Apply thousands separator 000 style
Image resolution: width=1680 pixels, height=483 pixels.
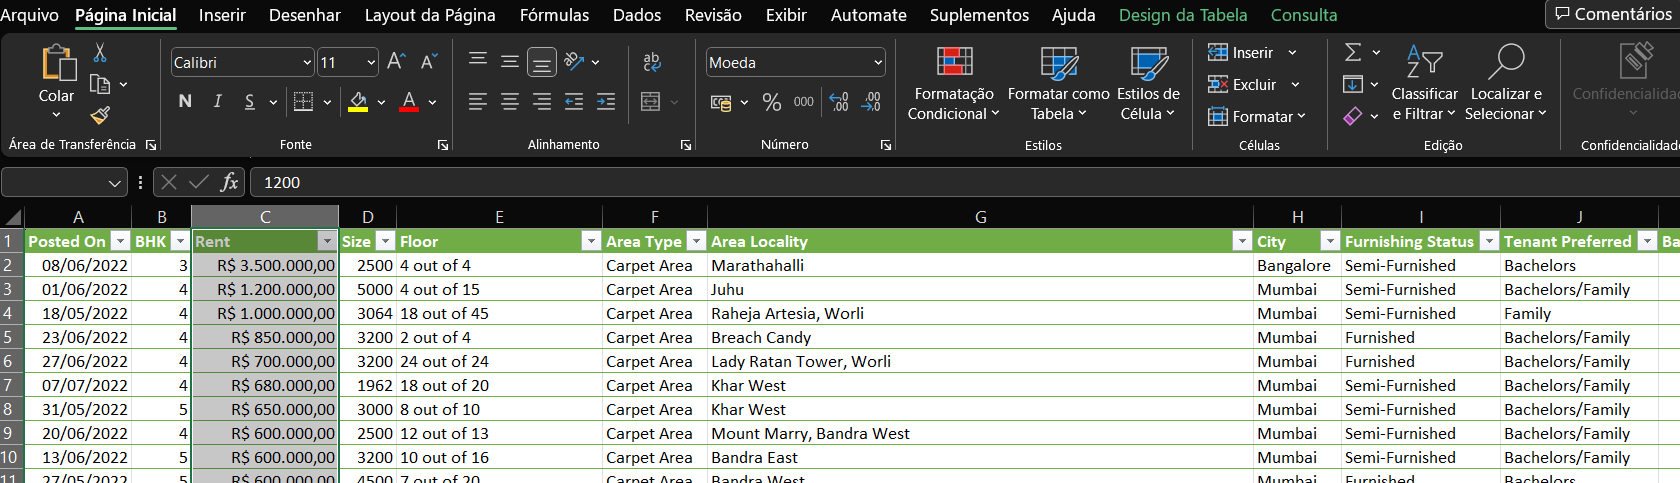point(804,102)
